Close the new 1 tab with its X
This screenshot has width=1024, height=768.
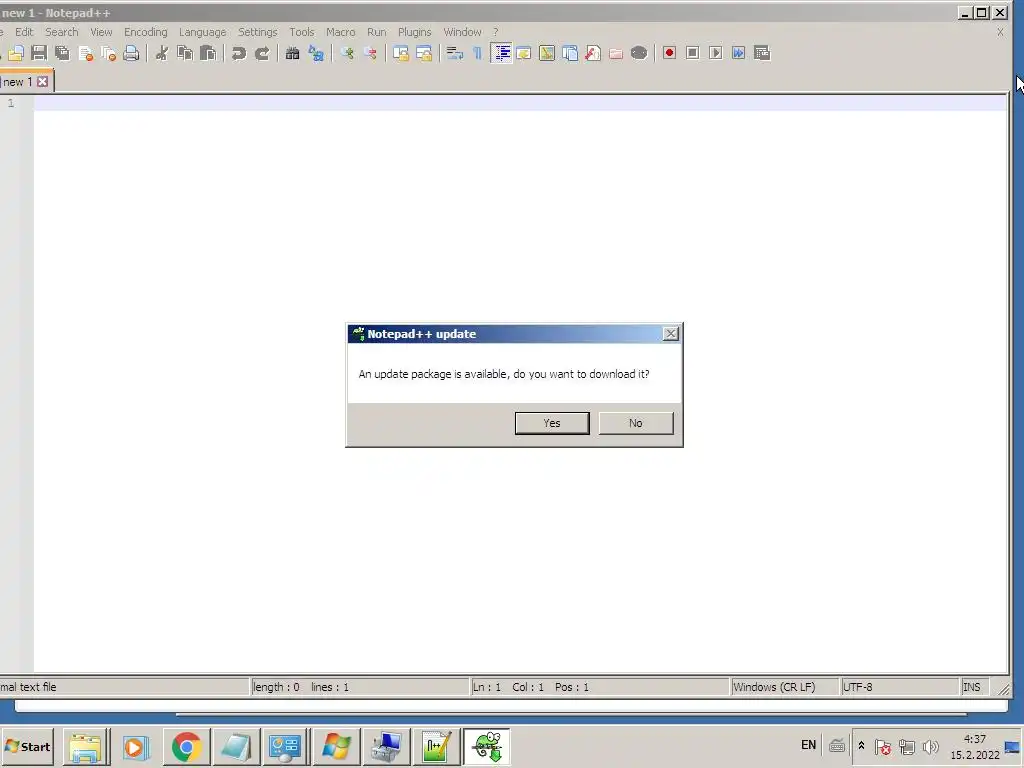tap(42, 82)
